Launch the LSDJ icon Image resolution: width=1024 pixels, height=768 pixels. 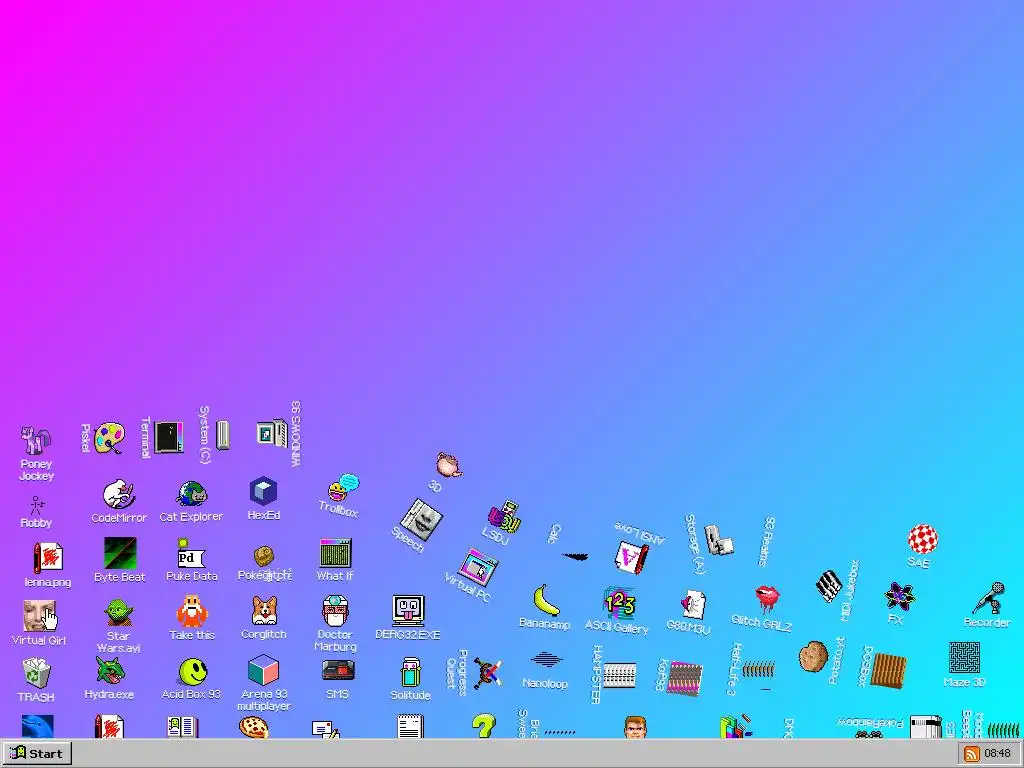(504, 517)
